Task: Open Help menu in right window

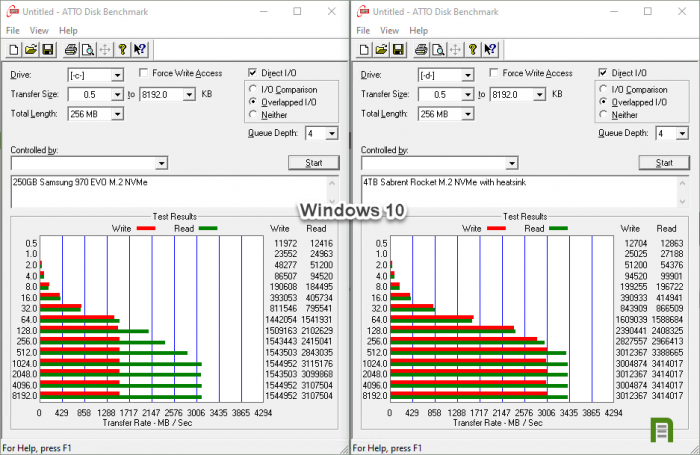Action: pos(418,30)
